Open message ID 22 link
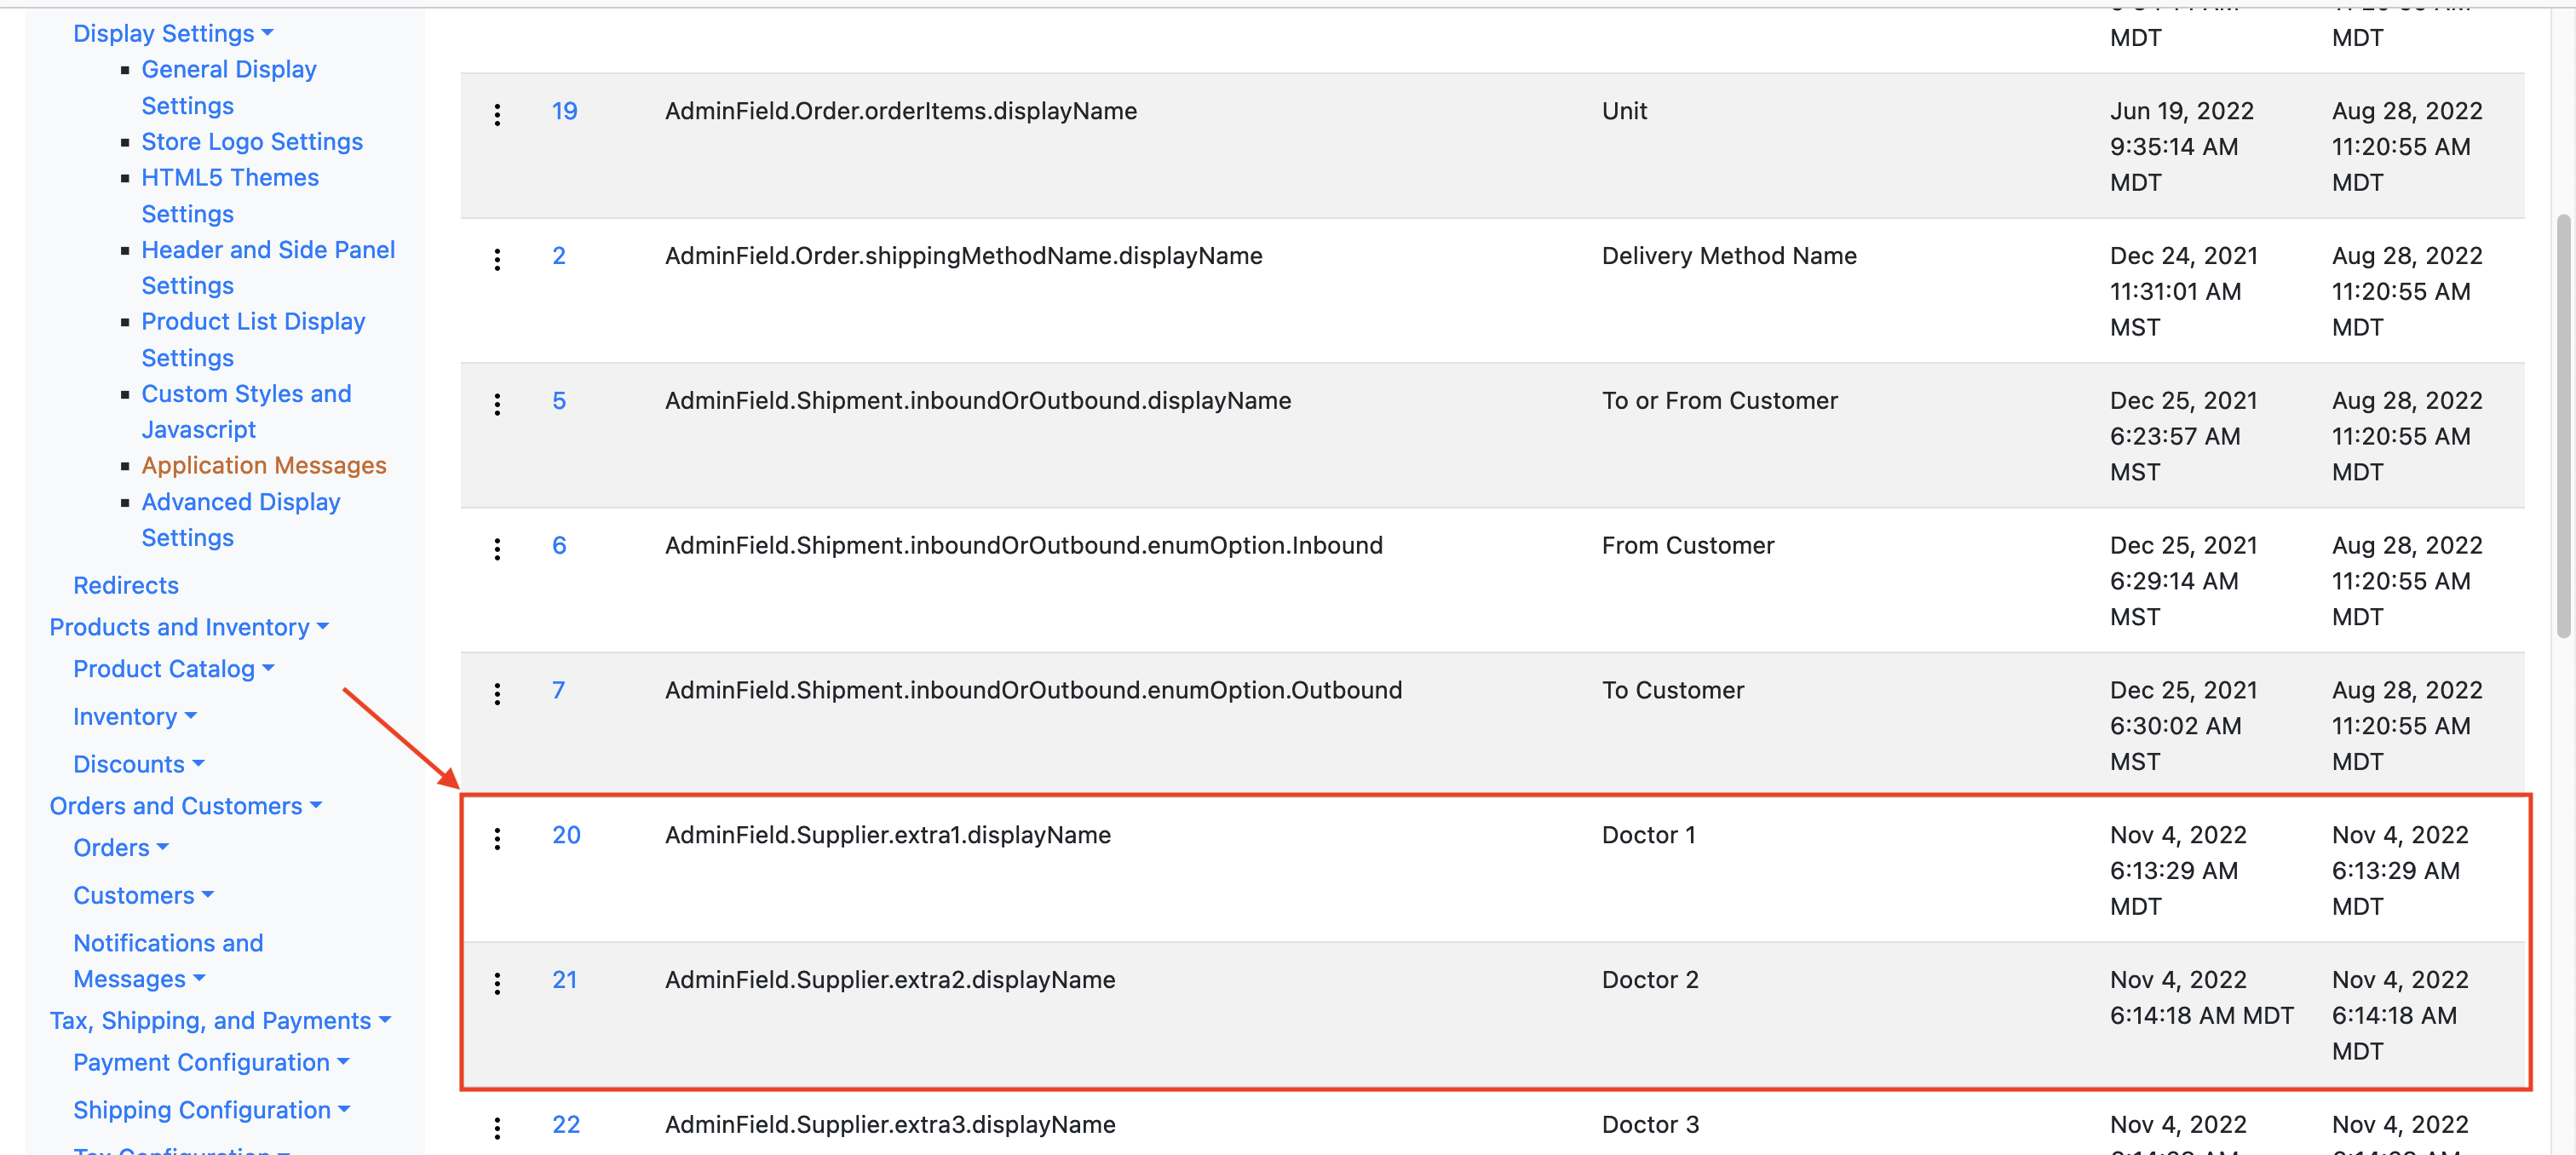 [x=566, y=1125]
